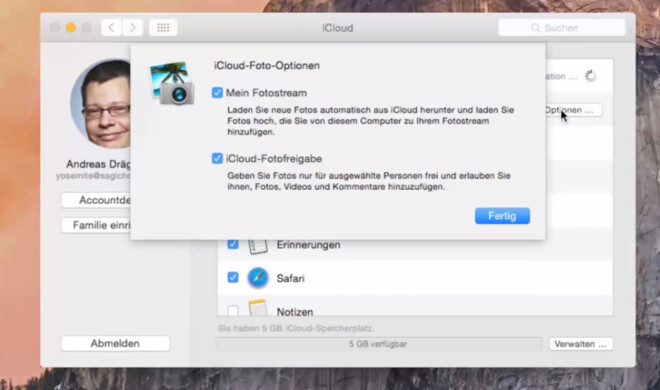The width and height of the screenshot is (660, 390).
Task: Click the Accountdetails button
Action: [x=96, y=200]
